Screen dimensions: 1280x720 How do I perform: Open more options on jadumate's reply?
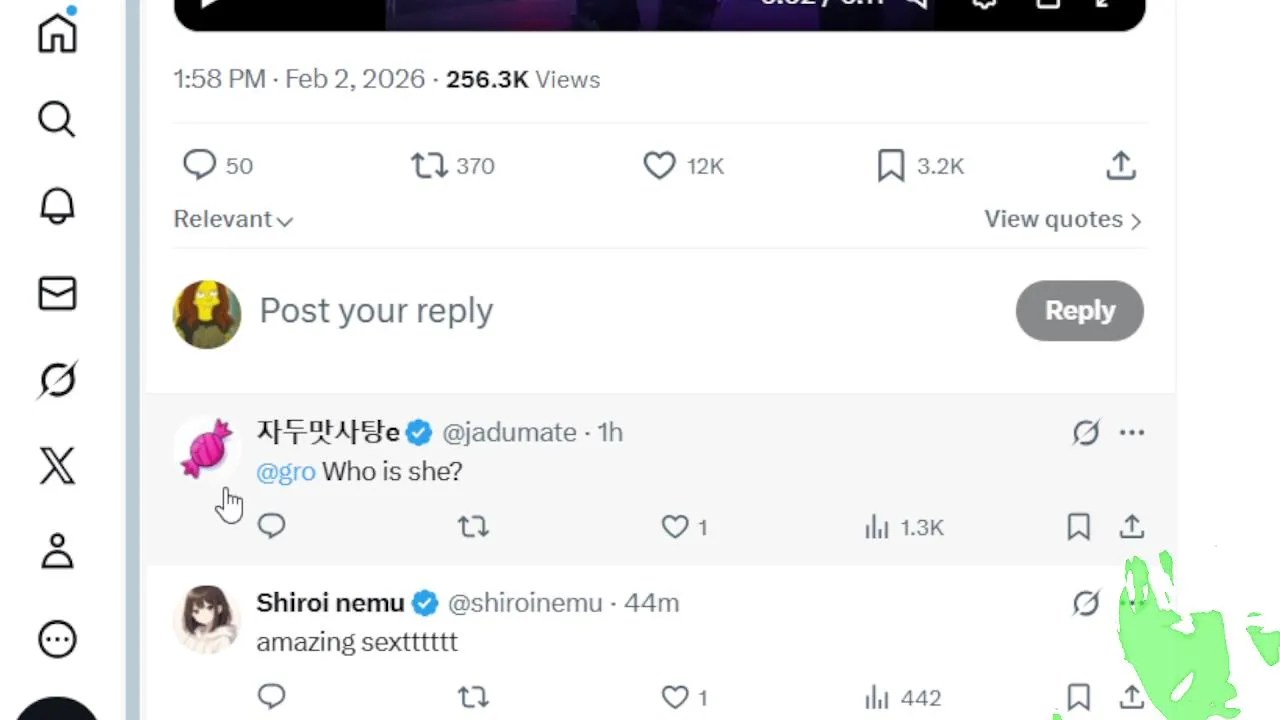point(1132,433)
